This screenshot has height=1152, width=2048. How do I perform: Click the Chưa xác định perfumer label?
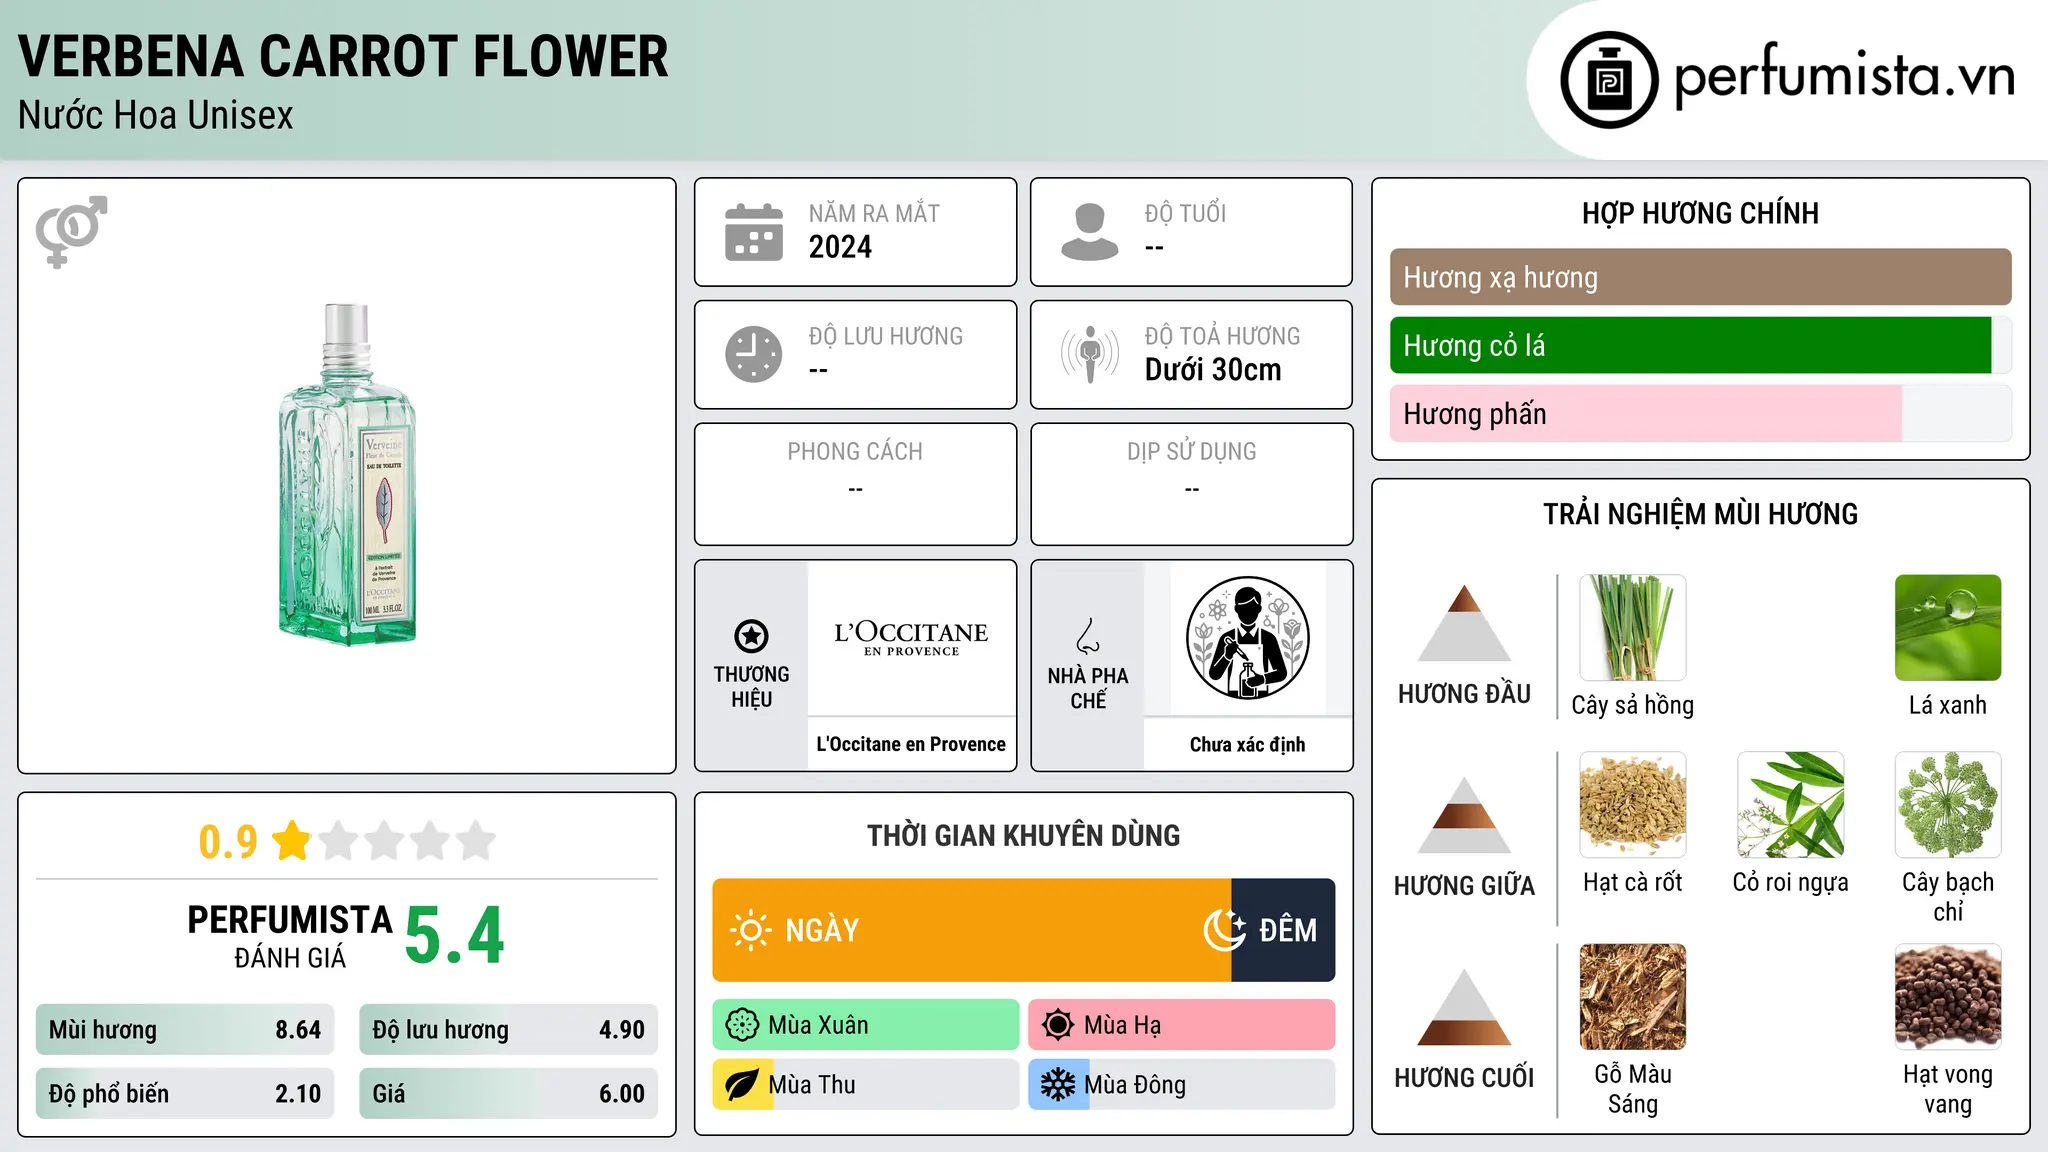pos(1247,744)
